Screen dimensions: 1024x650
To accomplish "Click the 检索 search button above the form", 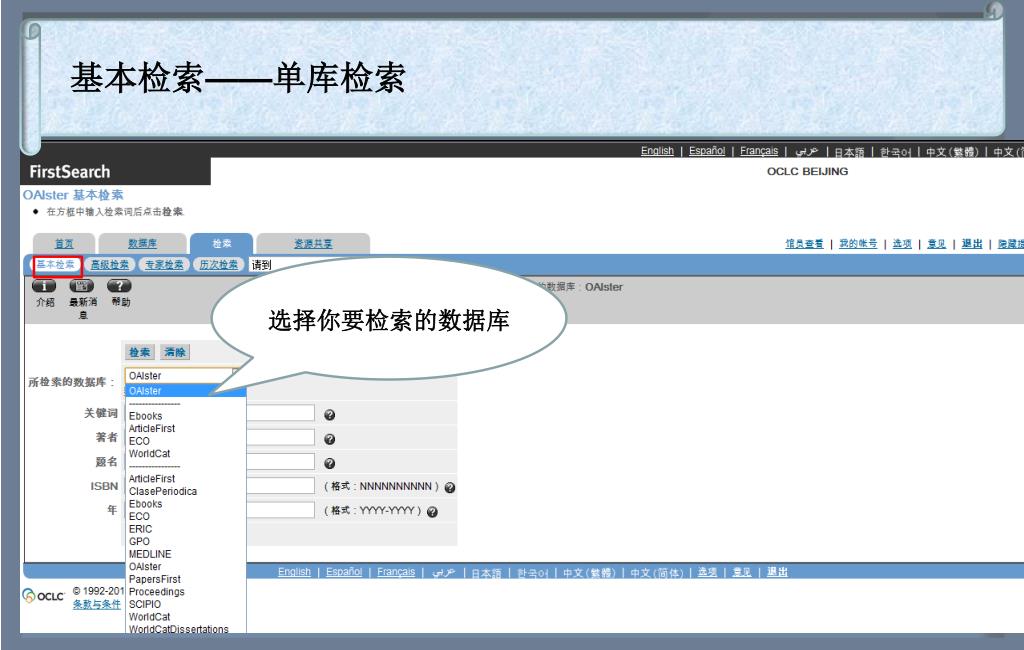I will coord(140,352).
